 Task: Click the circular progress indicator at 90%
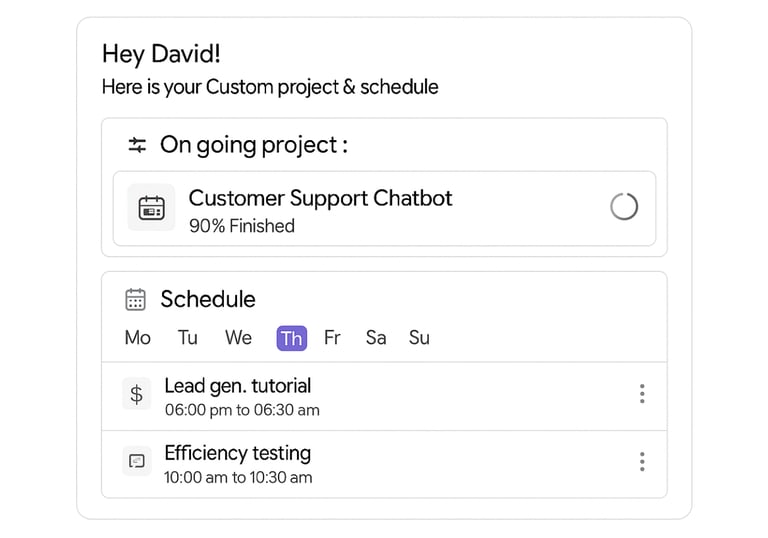623,207
